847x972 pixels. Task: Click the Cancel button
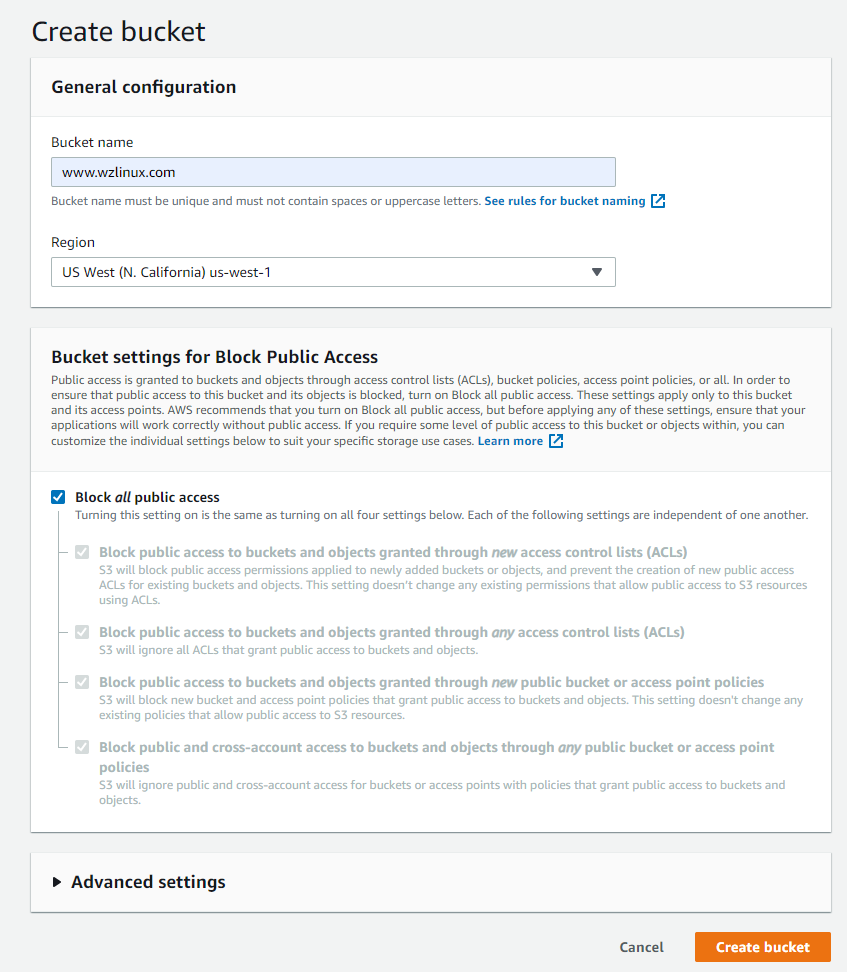coord(641,947)
